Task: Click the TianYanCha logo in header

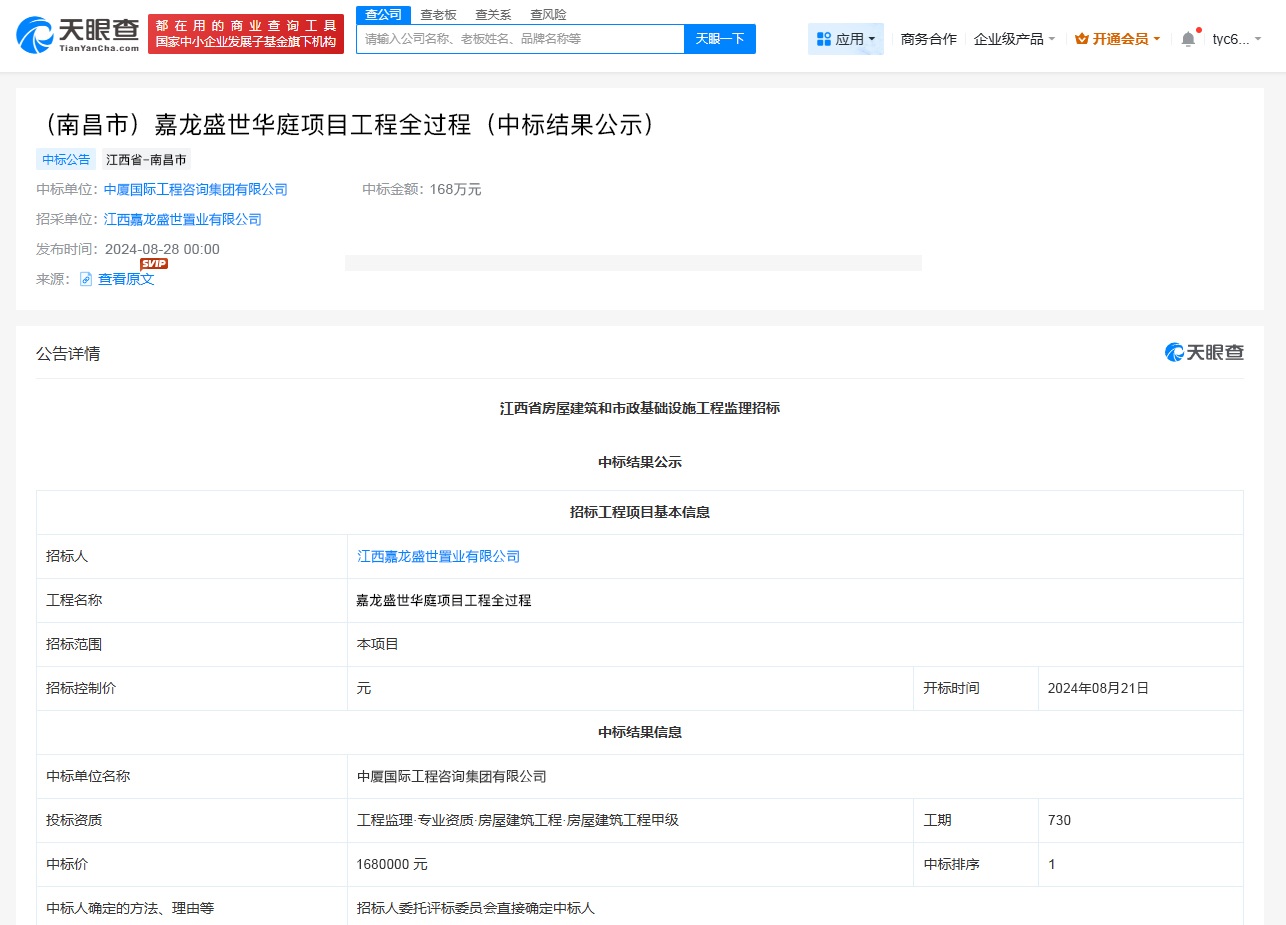Action: pyautogui.click(x=78, y=35)
